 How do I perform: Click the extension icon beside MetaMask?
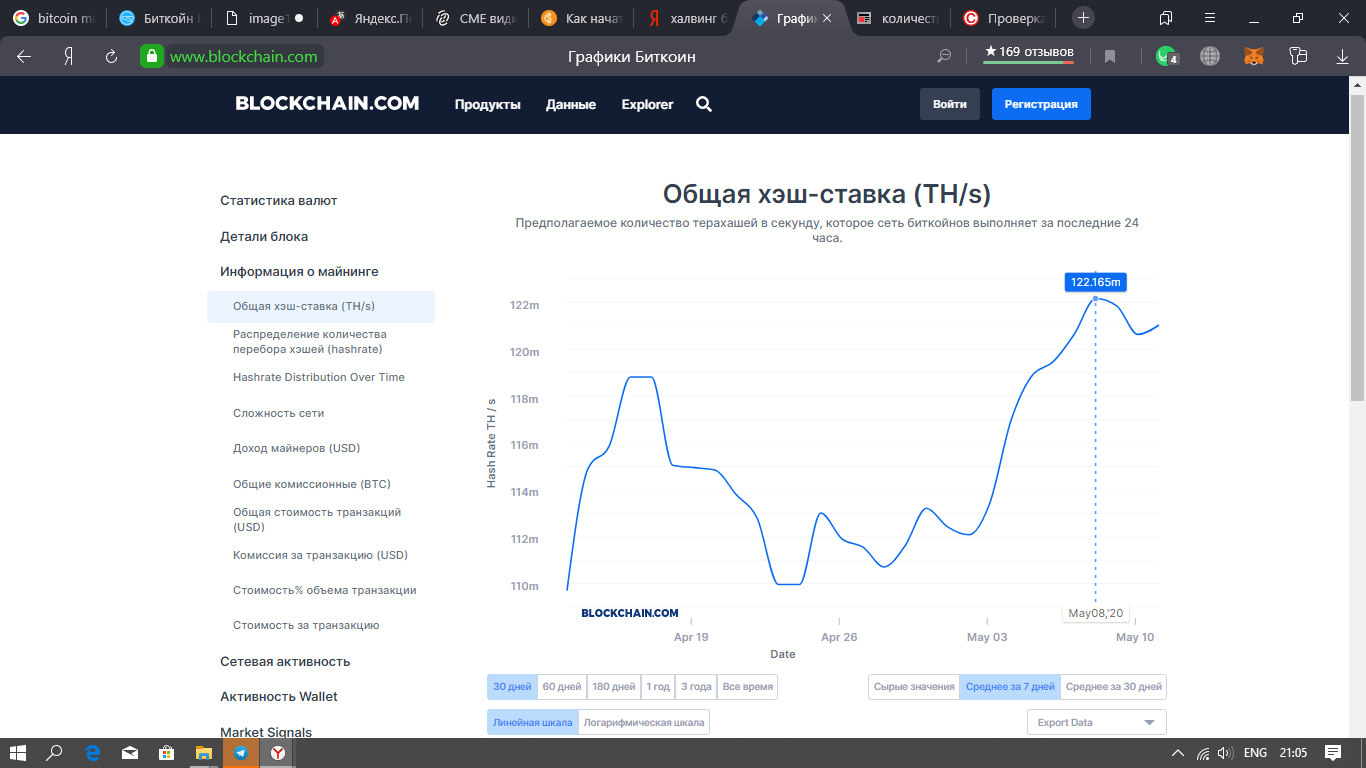point(1298,57)
